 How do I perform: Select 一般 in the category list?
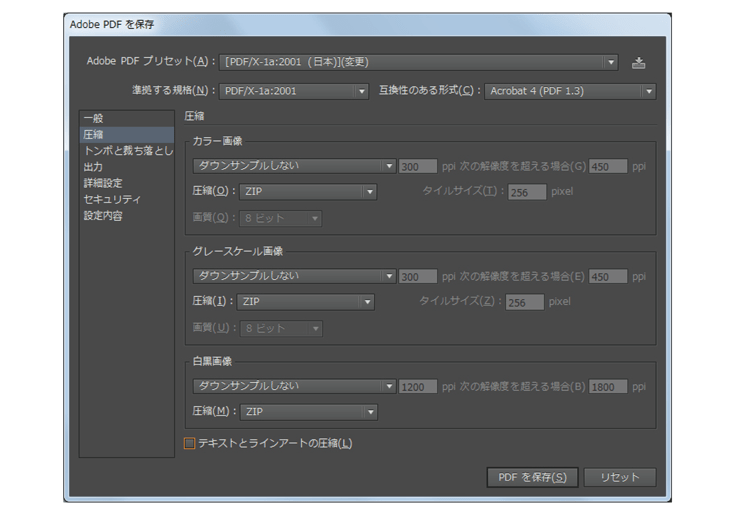pyautogui.click(x=127, y=118)
